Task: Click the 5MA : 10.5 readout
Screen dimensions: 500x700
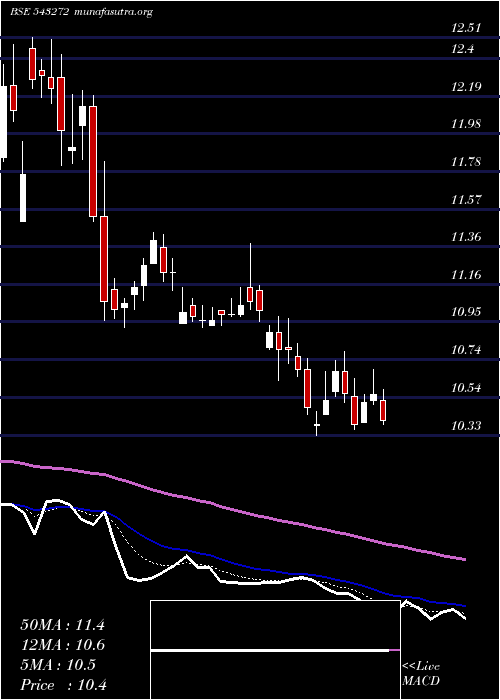Action: pyautogui.click(x=58, y=665)
